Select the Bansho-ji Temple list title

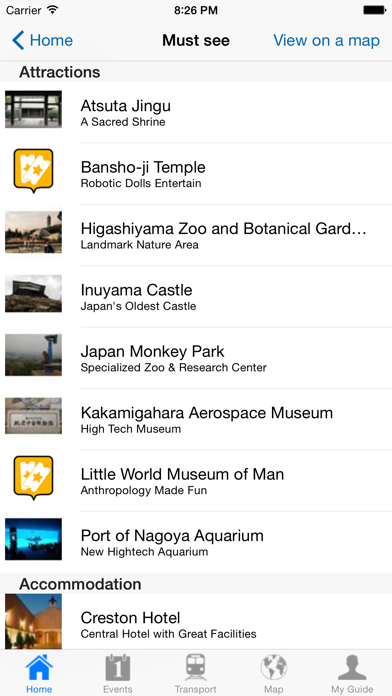click(143, 167)
